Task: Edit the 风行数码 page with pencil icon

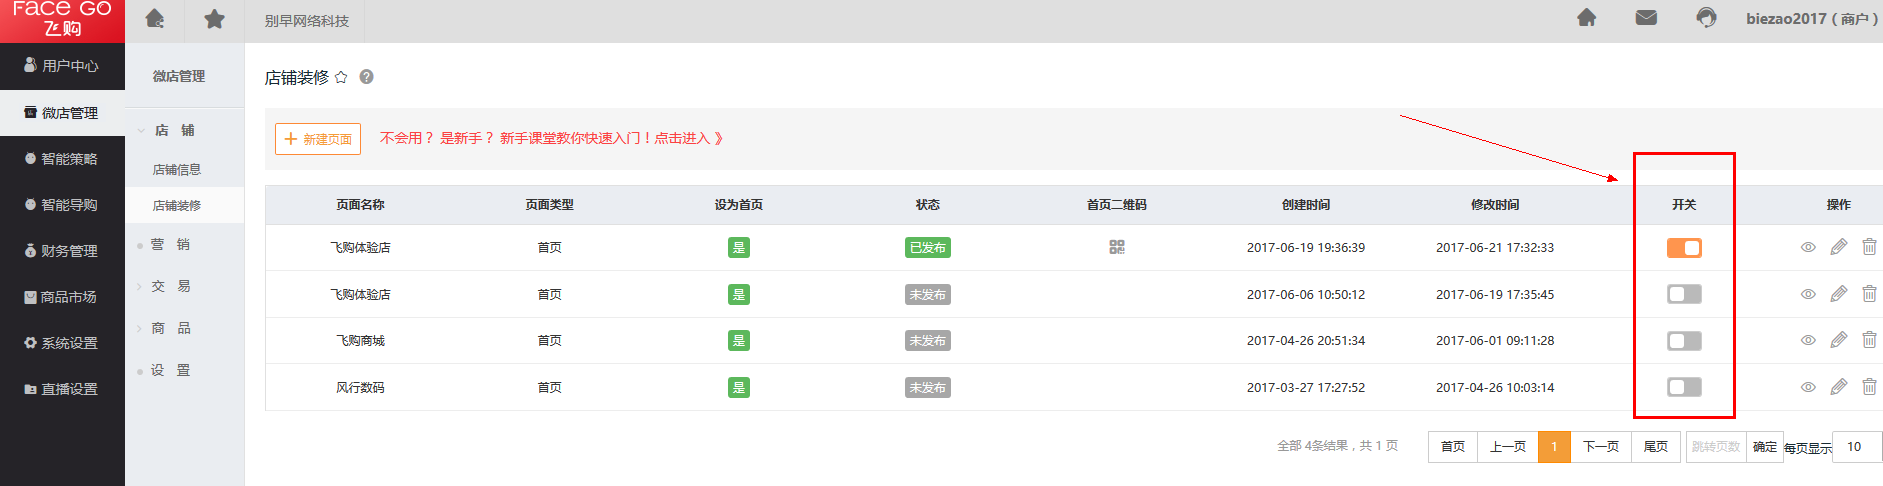Action: point(1838,387)
